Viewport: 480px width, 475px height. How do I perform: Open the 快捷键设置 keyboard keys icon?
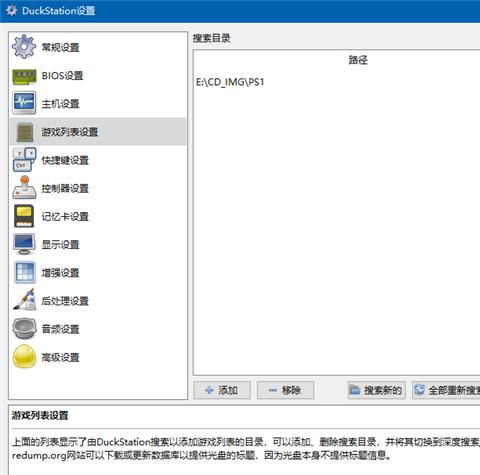coord(24,160)
